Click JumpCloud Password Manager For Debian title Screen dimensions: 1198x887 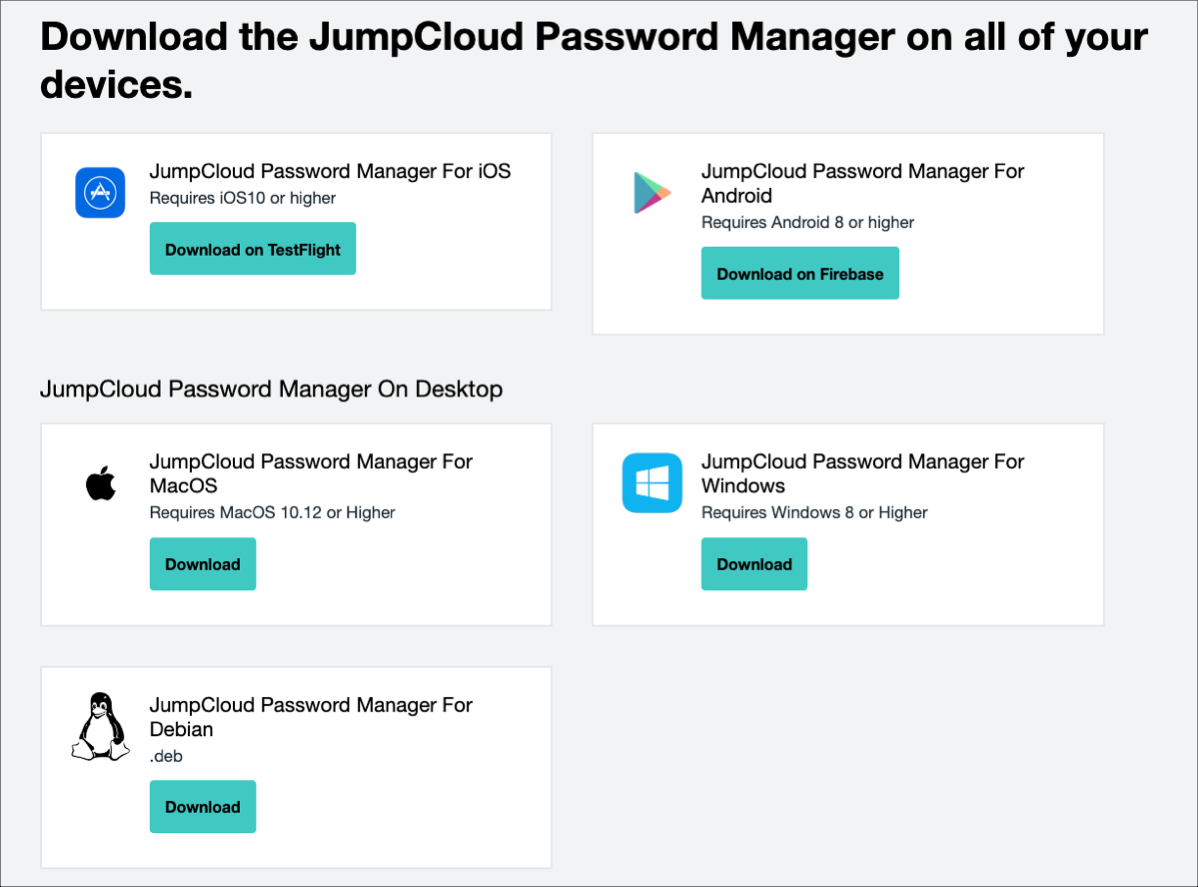point(311,716)
